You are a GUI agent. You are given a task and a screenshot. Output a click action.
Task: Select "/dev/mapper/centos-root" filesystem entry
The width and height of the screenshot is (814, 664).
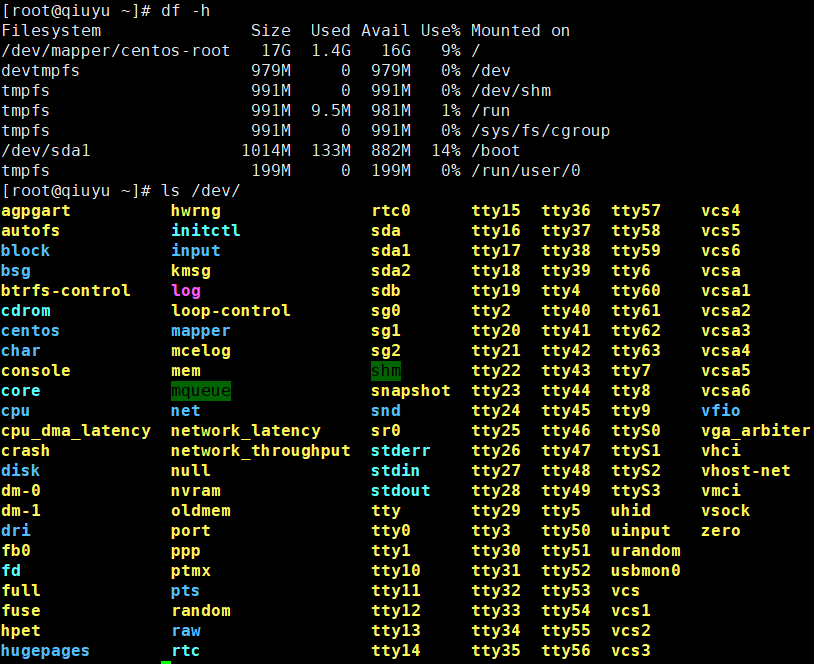pyautogui.click(x=116, y=51)
